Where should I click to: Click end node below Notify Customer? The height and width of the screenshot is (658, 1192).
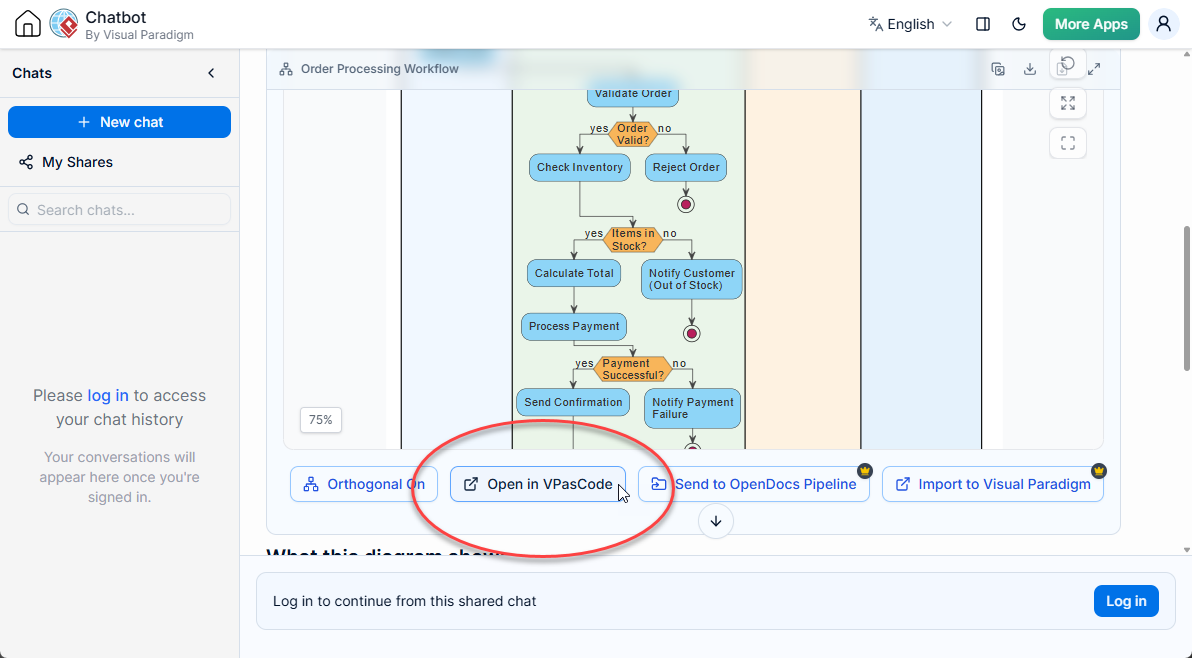tap(691, 333)
